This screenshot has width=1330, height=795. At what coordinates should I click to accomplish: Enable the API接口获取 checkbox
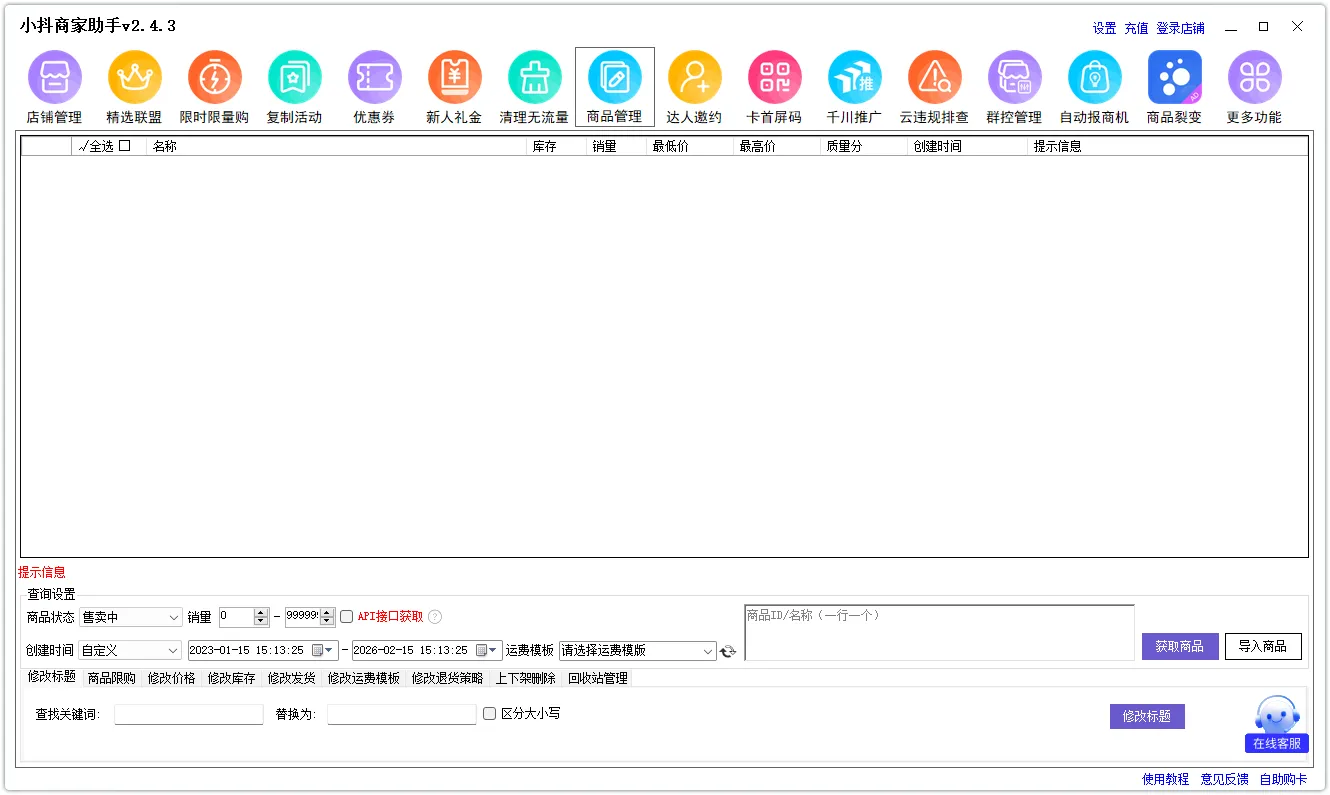pos(347,617)
